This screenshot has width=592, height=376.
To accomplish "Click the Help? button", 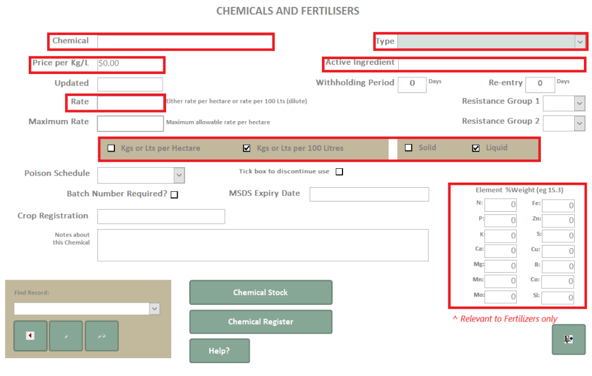I will 219,351.
